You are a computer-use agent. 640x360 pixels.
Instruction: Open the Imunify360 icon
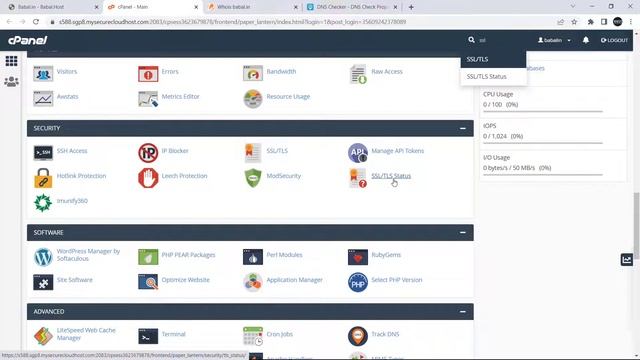[43, 203]
